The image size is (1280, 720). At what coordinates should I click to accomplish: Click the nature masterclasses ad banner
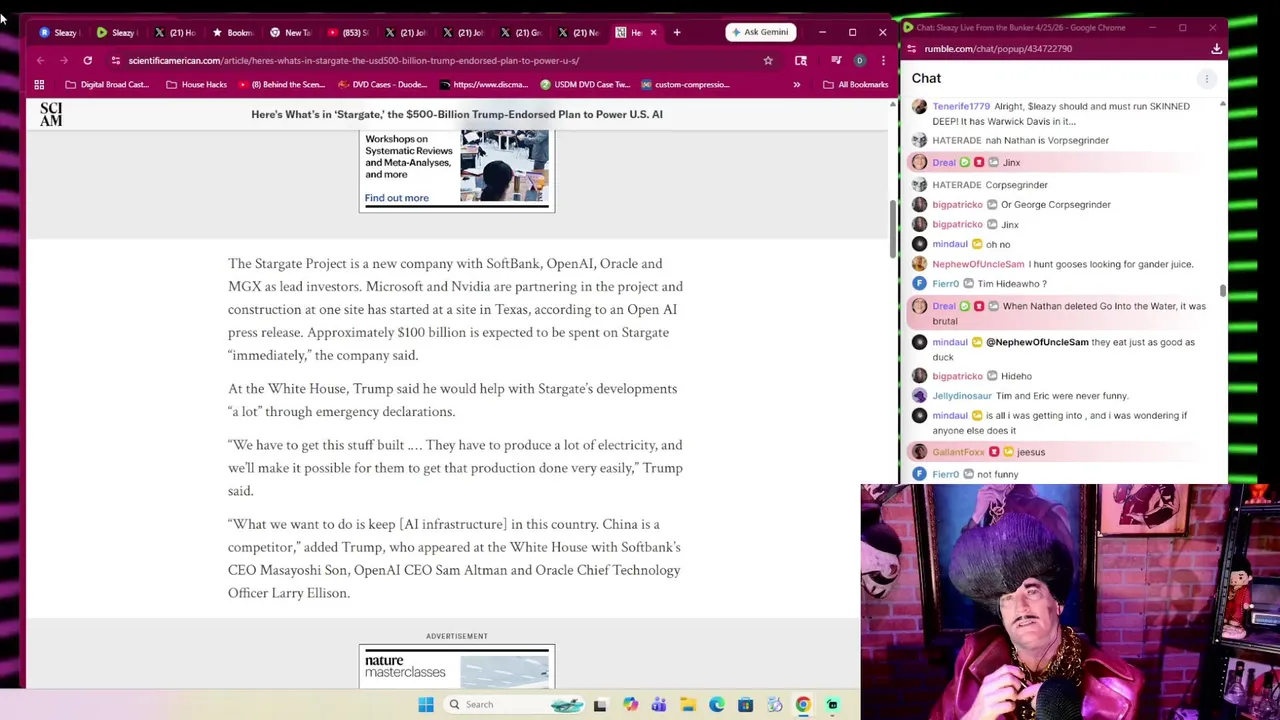click(x=457, y=667)
